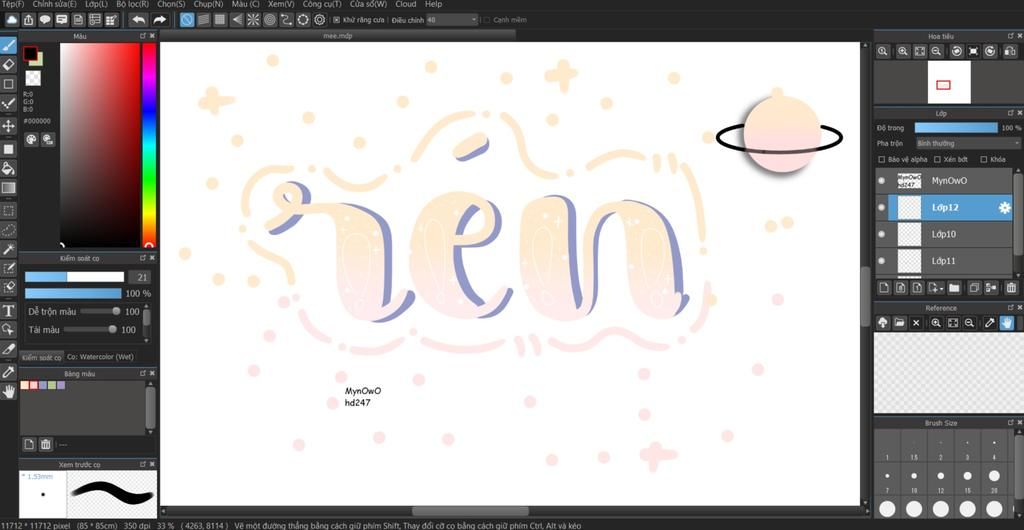The width and height of the screenshot is (1024, 530).
Task: Select the Move tool
Action: point(8,126)
